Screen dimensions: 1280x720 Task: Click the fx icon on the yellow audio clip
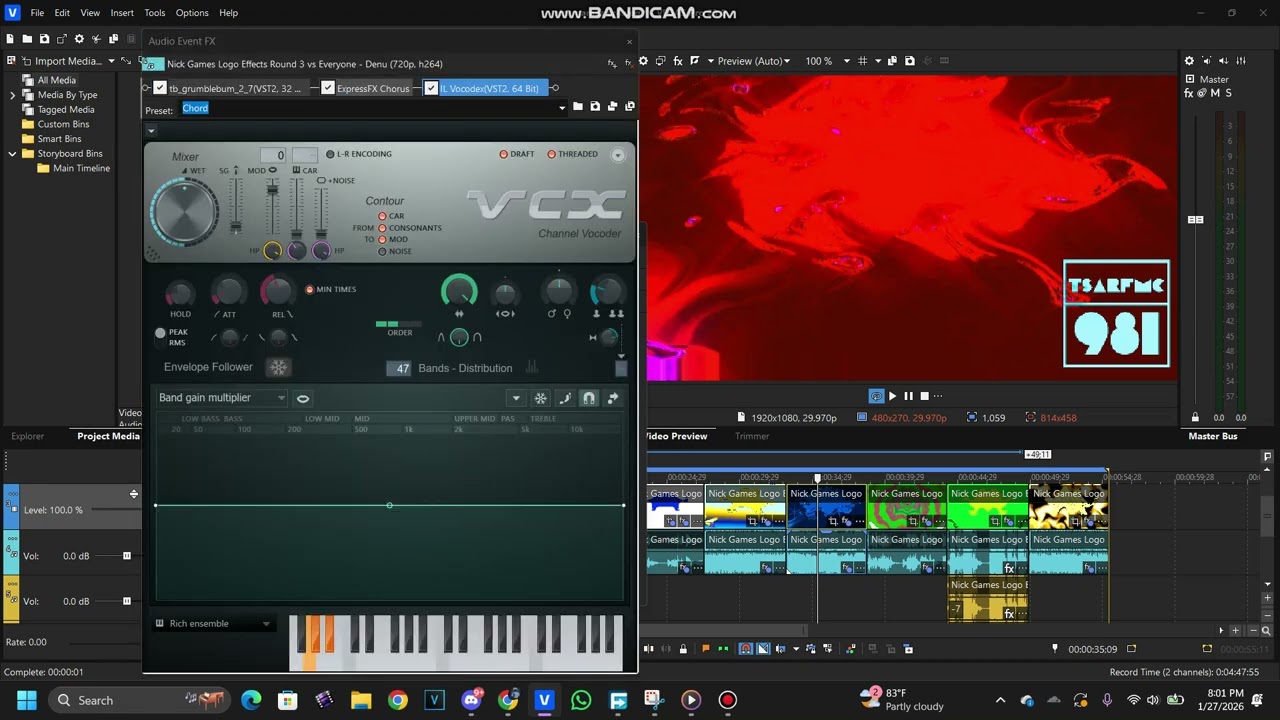tap(1009, 614)
